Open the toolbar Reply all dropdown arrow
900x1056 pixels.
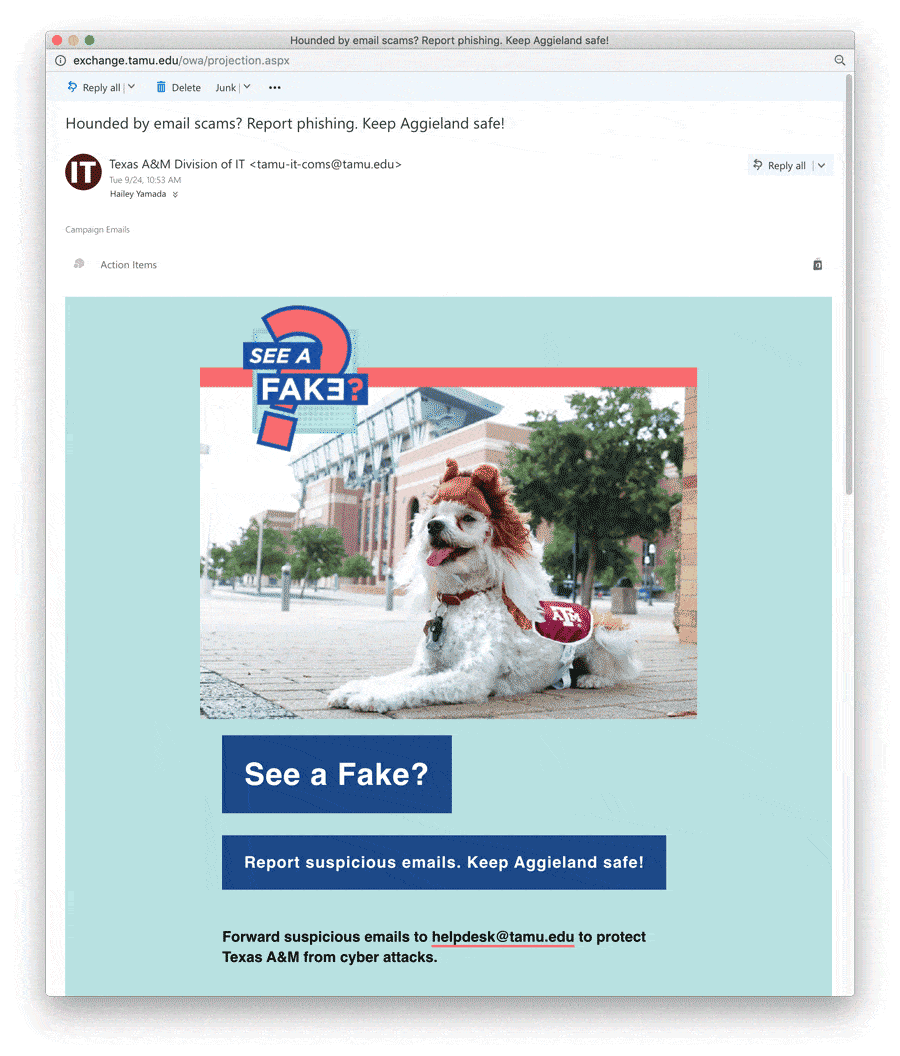tap(131, 87)
